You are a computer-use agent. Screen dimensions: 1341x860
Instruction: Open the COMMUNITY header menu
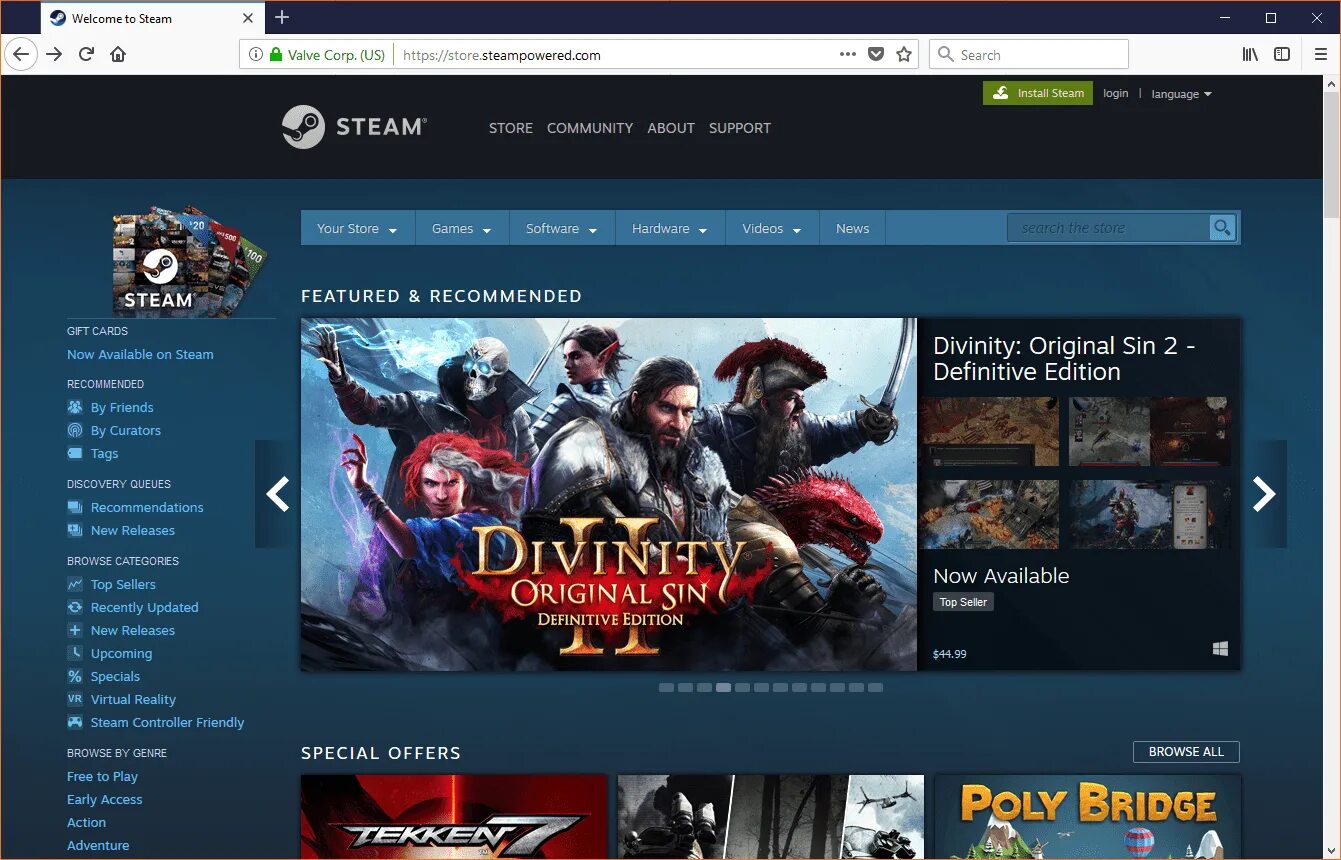(590, 128)
